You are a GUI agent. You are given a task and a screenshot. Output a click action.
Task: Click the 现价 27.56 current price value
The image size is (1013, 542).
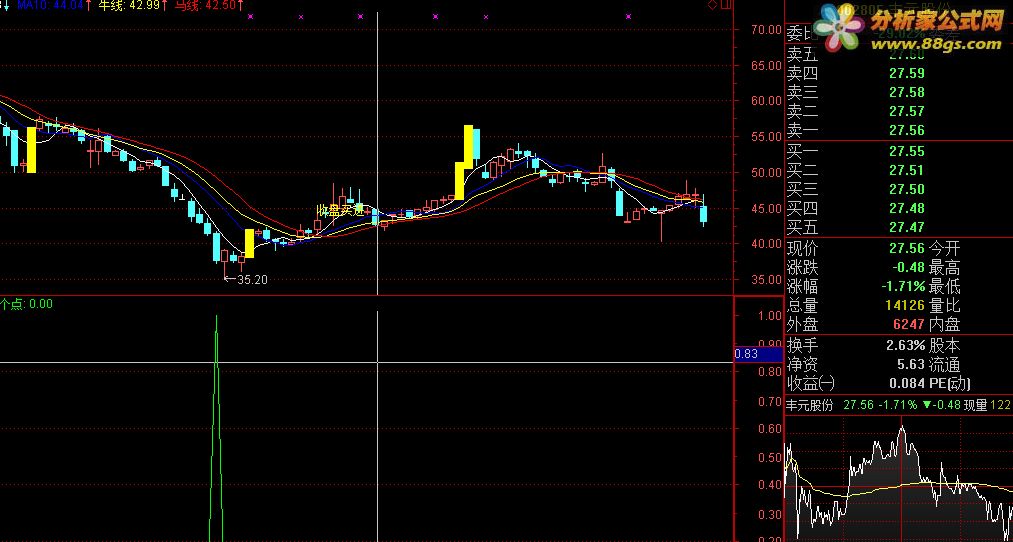[907, 248]
